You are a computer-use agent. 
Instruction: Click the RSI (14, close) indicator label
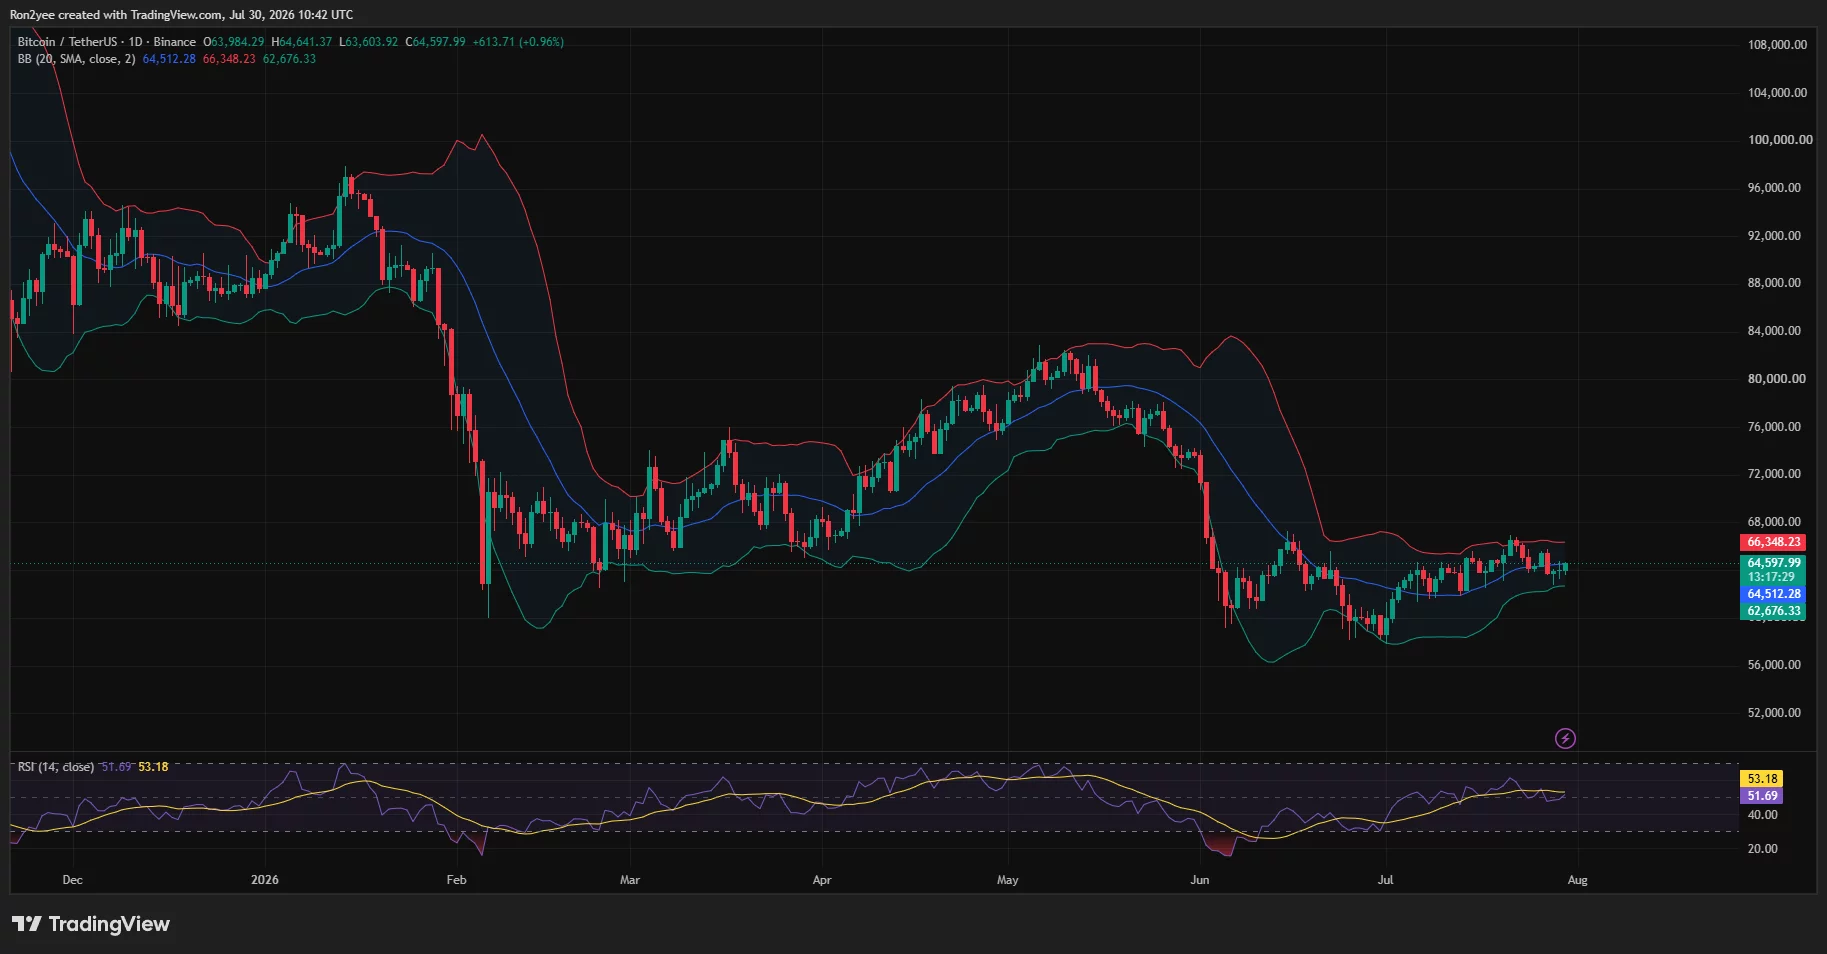tap(56, 767)
